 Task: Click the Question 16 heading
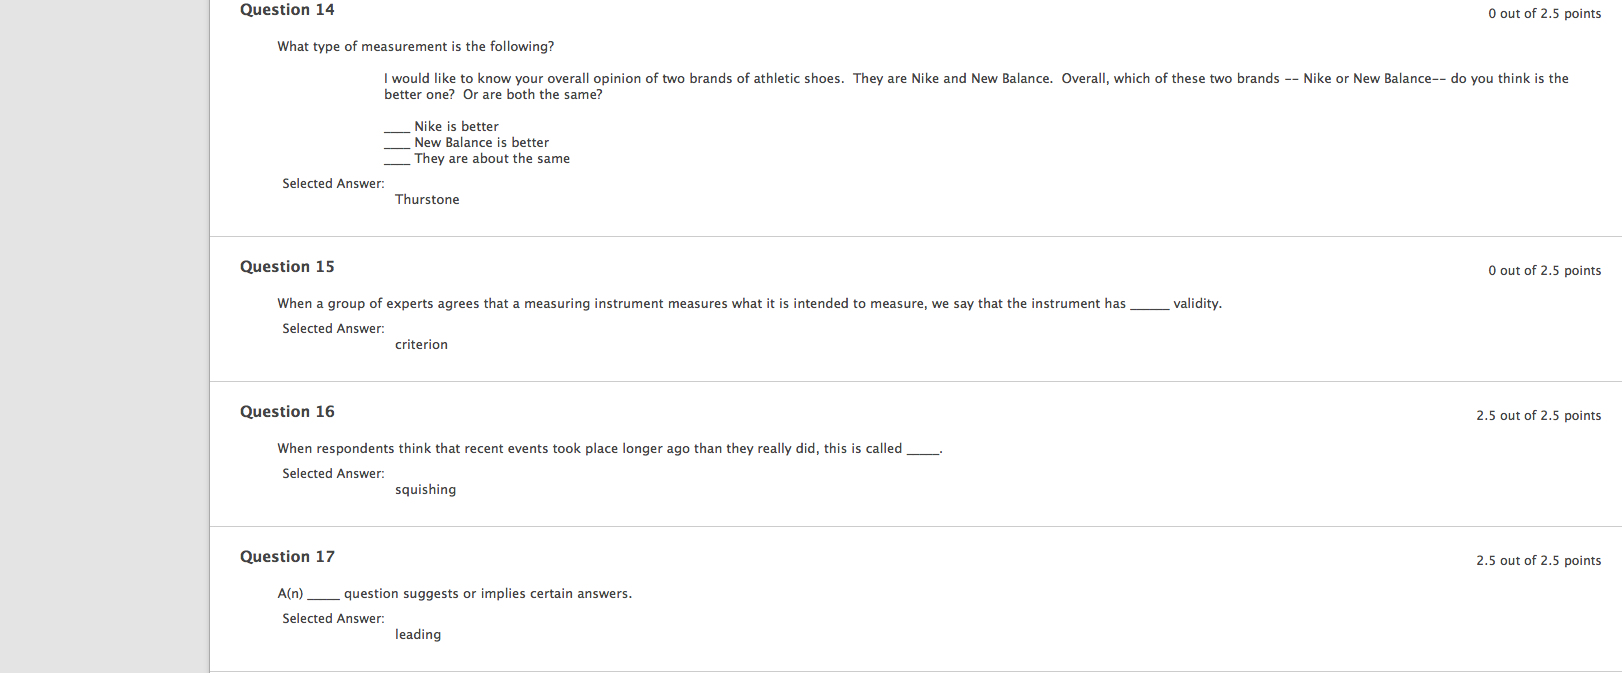pos(287,412)
